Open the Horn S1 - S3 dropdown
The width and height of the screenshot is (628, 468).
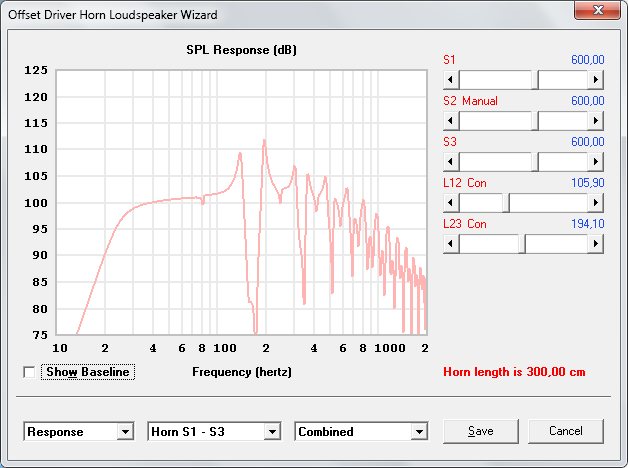pyautogui.click(x=272, y=432)
